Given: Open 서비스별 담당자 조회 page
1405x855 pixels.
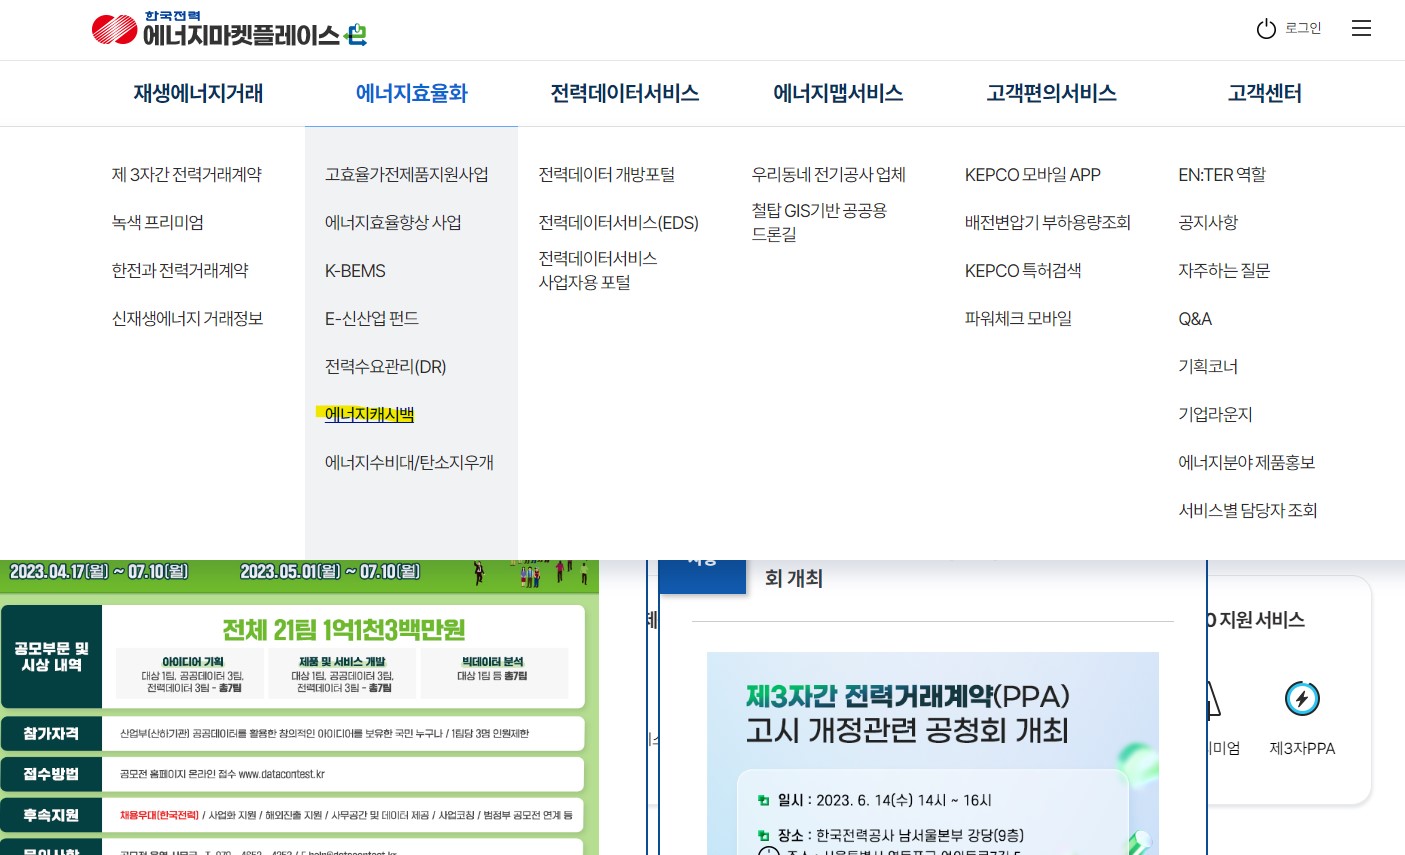Looking at the screenshot, I should coord(1248,511).
